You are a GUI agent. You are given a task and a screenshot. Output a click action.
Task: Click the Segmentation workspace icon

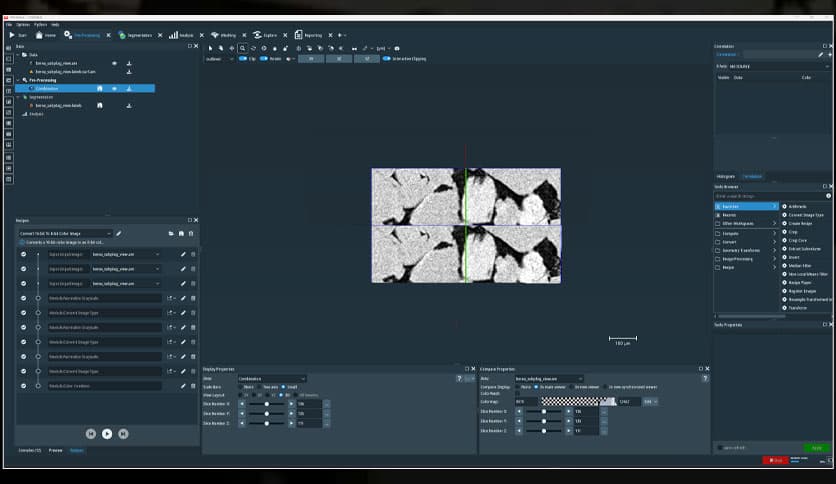[121, 35]
